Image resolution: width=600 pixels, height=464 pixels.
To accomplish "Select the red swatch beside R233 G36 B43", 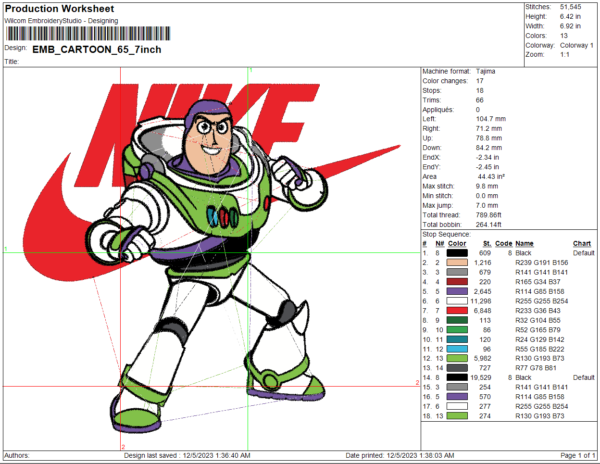I will pos(457,311).
